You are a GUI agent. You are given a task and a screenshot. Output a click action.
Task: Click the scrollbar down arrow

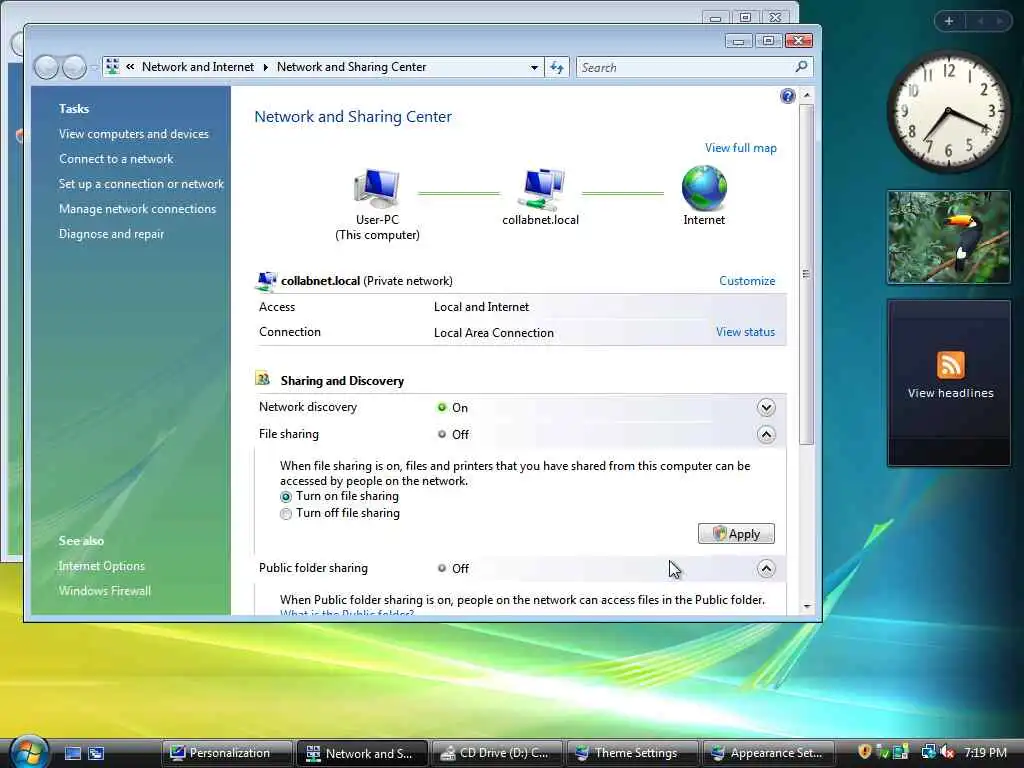(807, 607)
